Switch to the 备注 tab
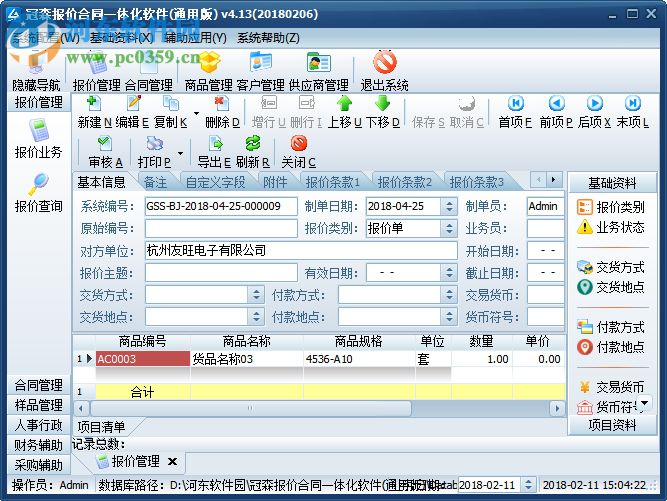This screenshot has width=667, height=501. (x=156, y=182)
